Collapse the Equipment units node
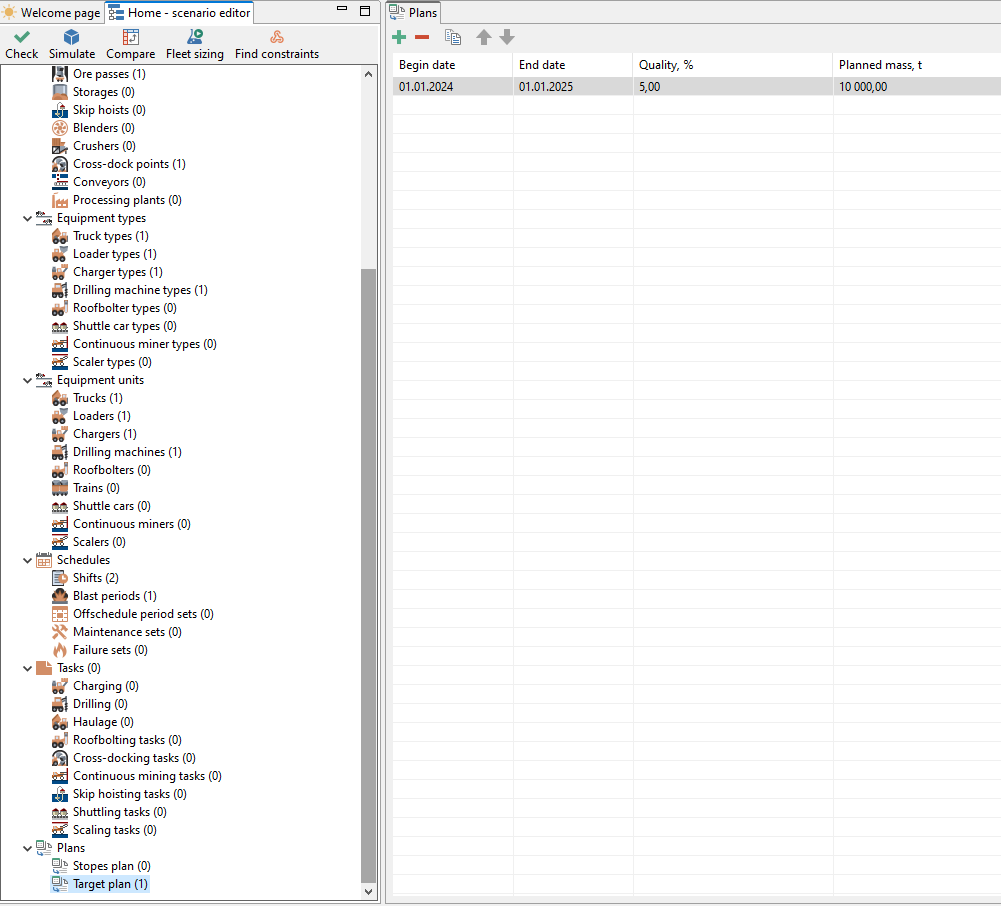Image resolution: width=1001 pixels, height=906 pixels. click(27, 381)
